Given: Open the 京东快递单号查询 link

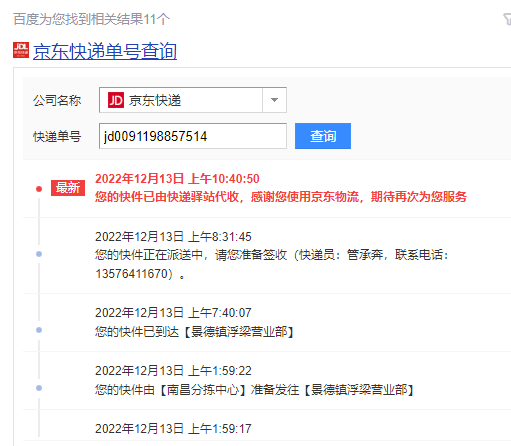Looking at the screenshot, I should (105, 51).
